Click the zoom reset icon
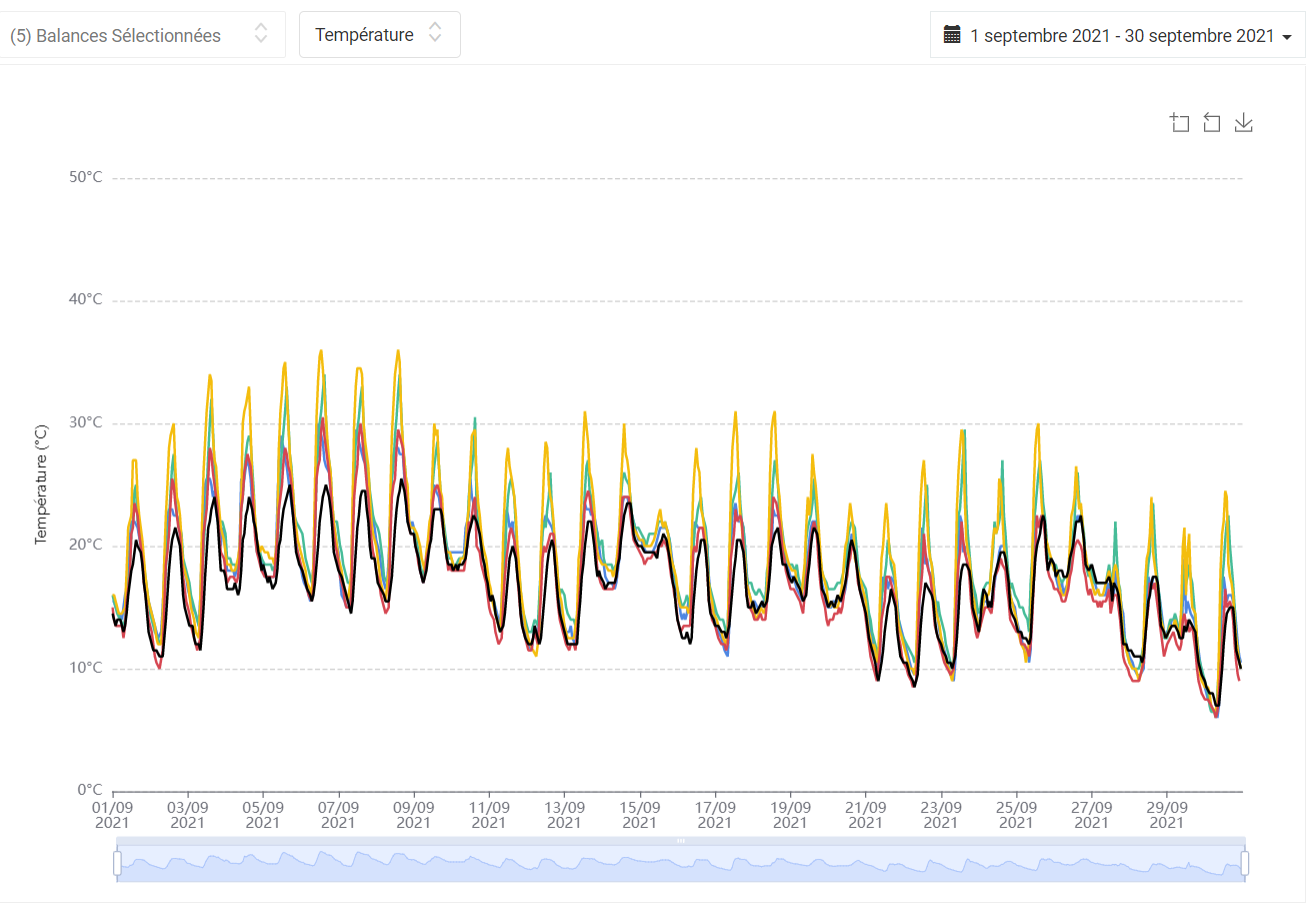This screenshot has width=1309, height=906. [x=1211, y=122]
